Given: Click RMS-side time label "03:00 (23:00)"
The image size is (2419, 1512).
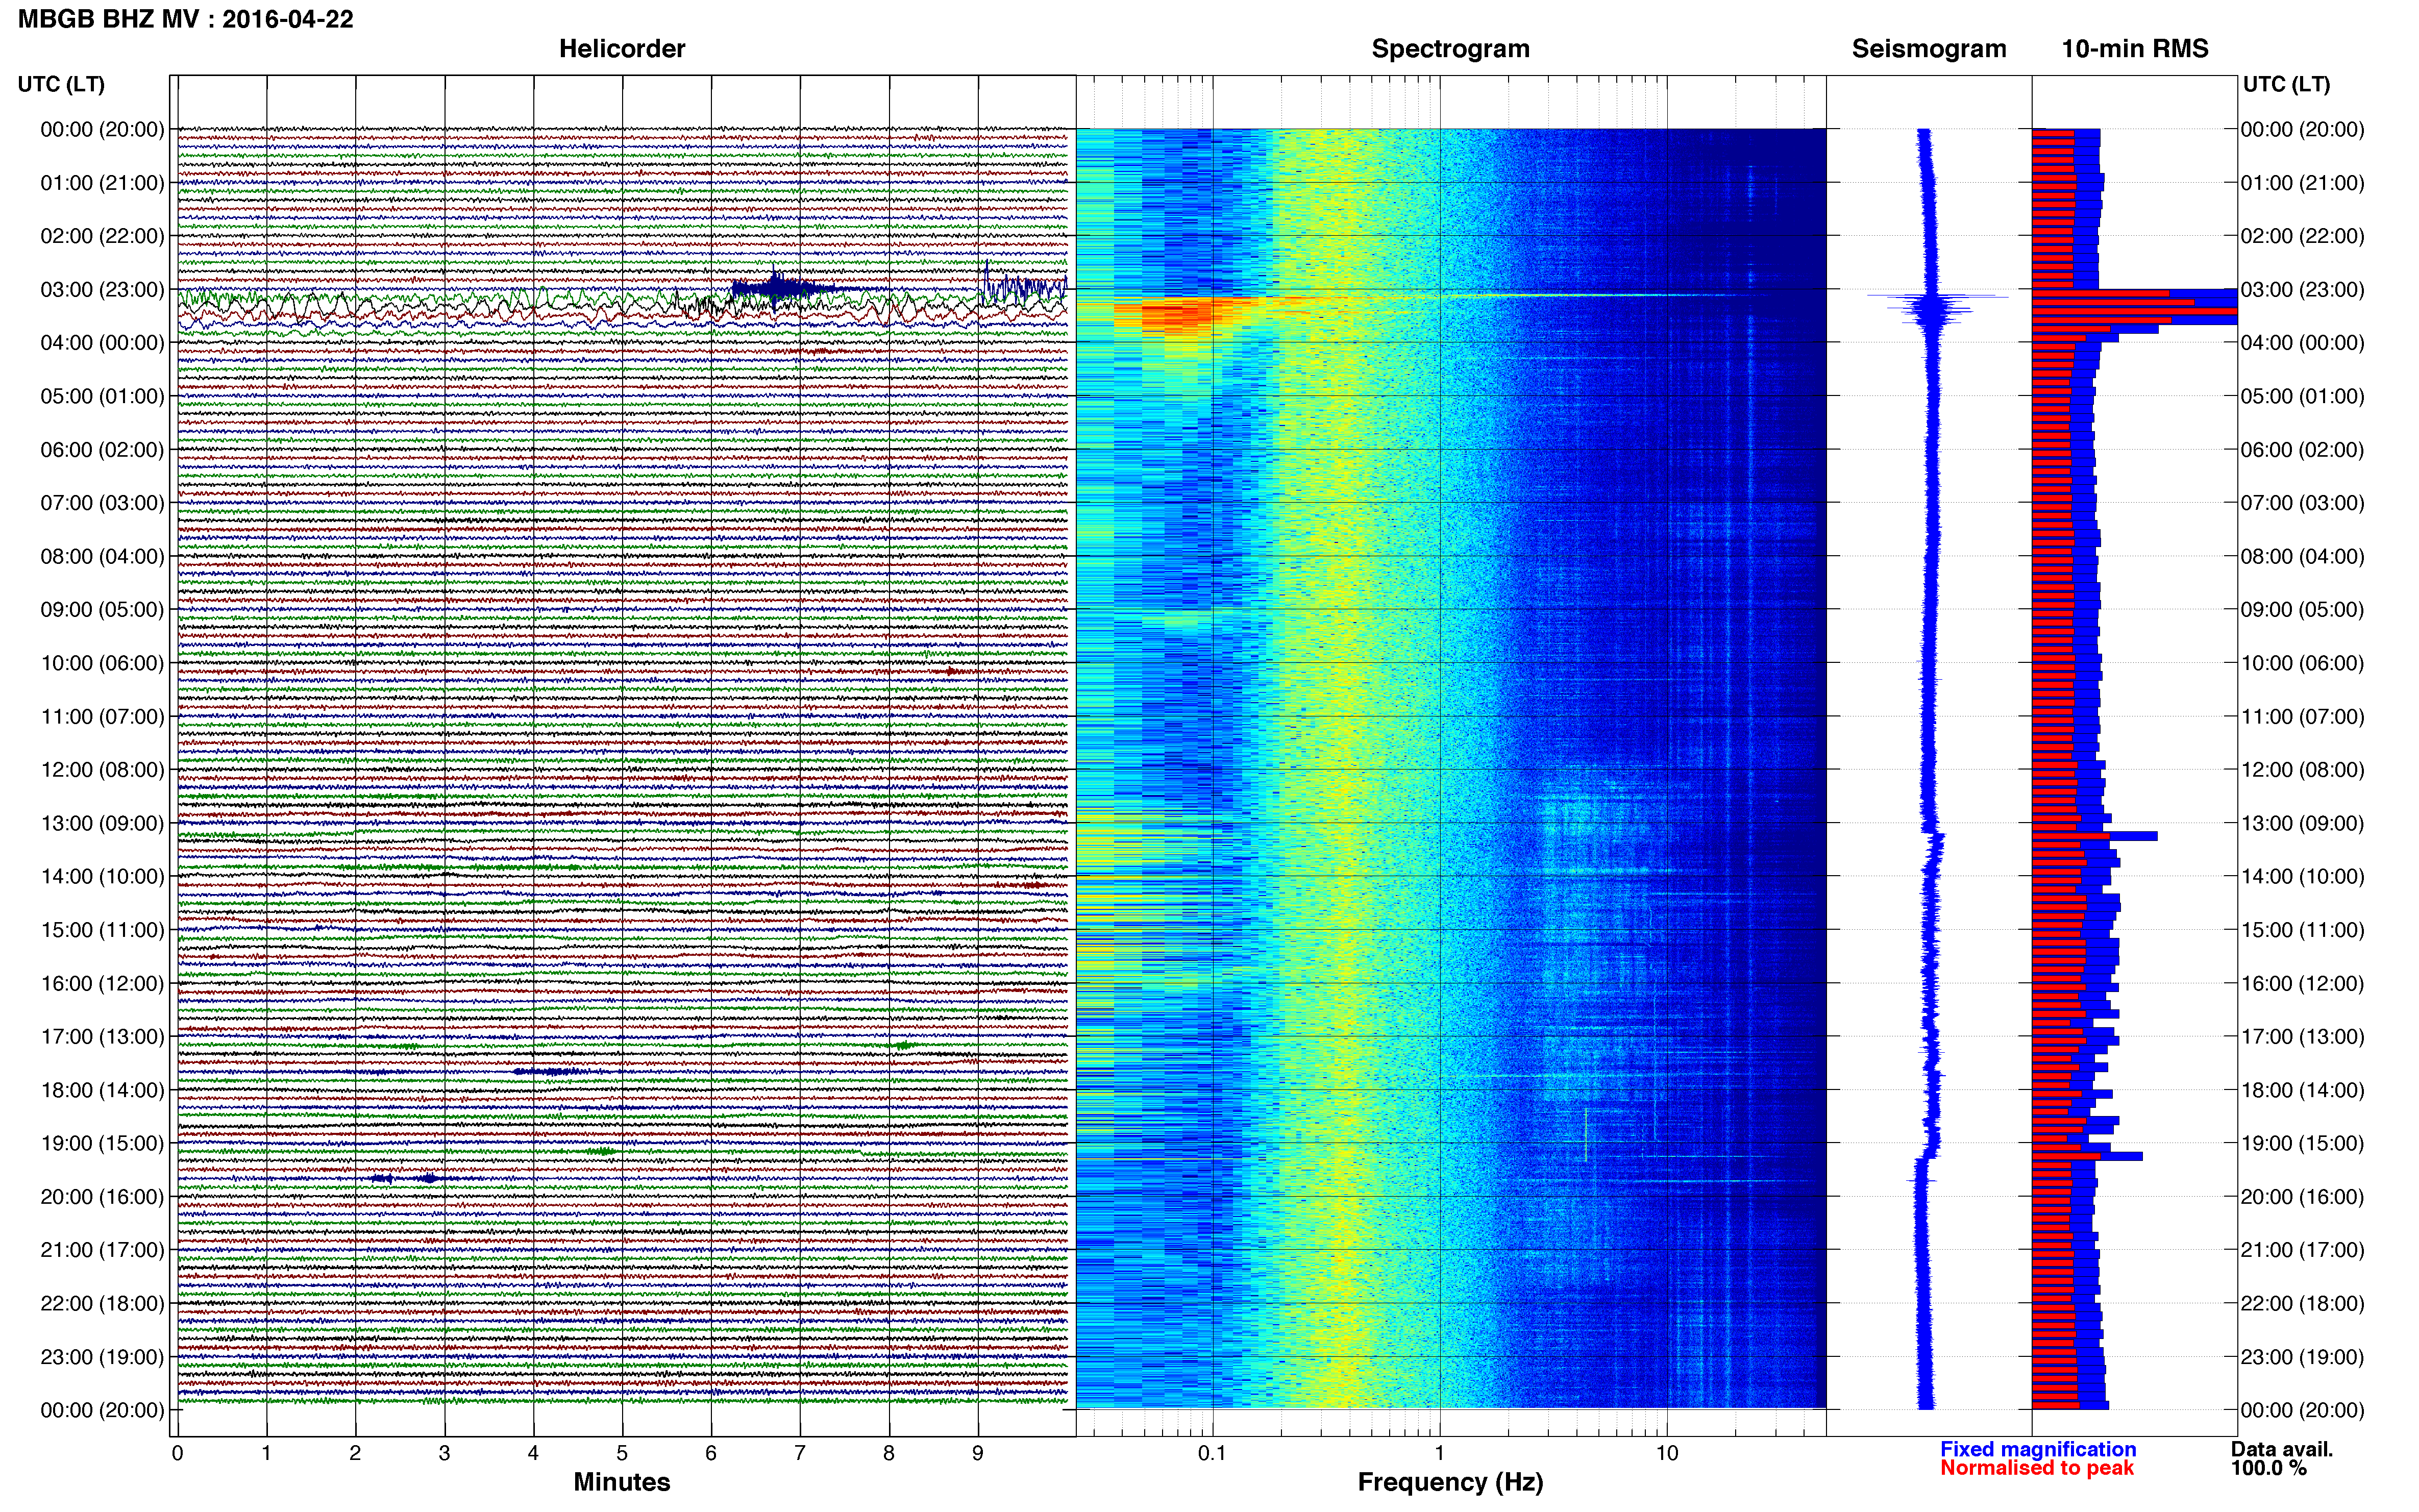Looking at the screenshot, I should click(x=2302, y=290).
